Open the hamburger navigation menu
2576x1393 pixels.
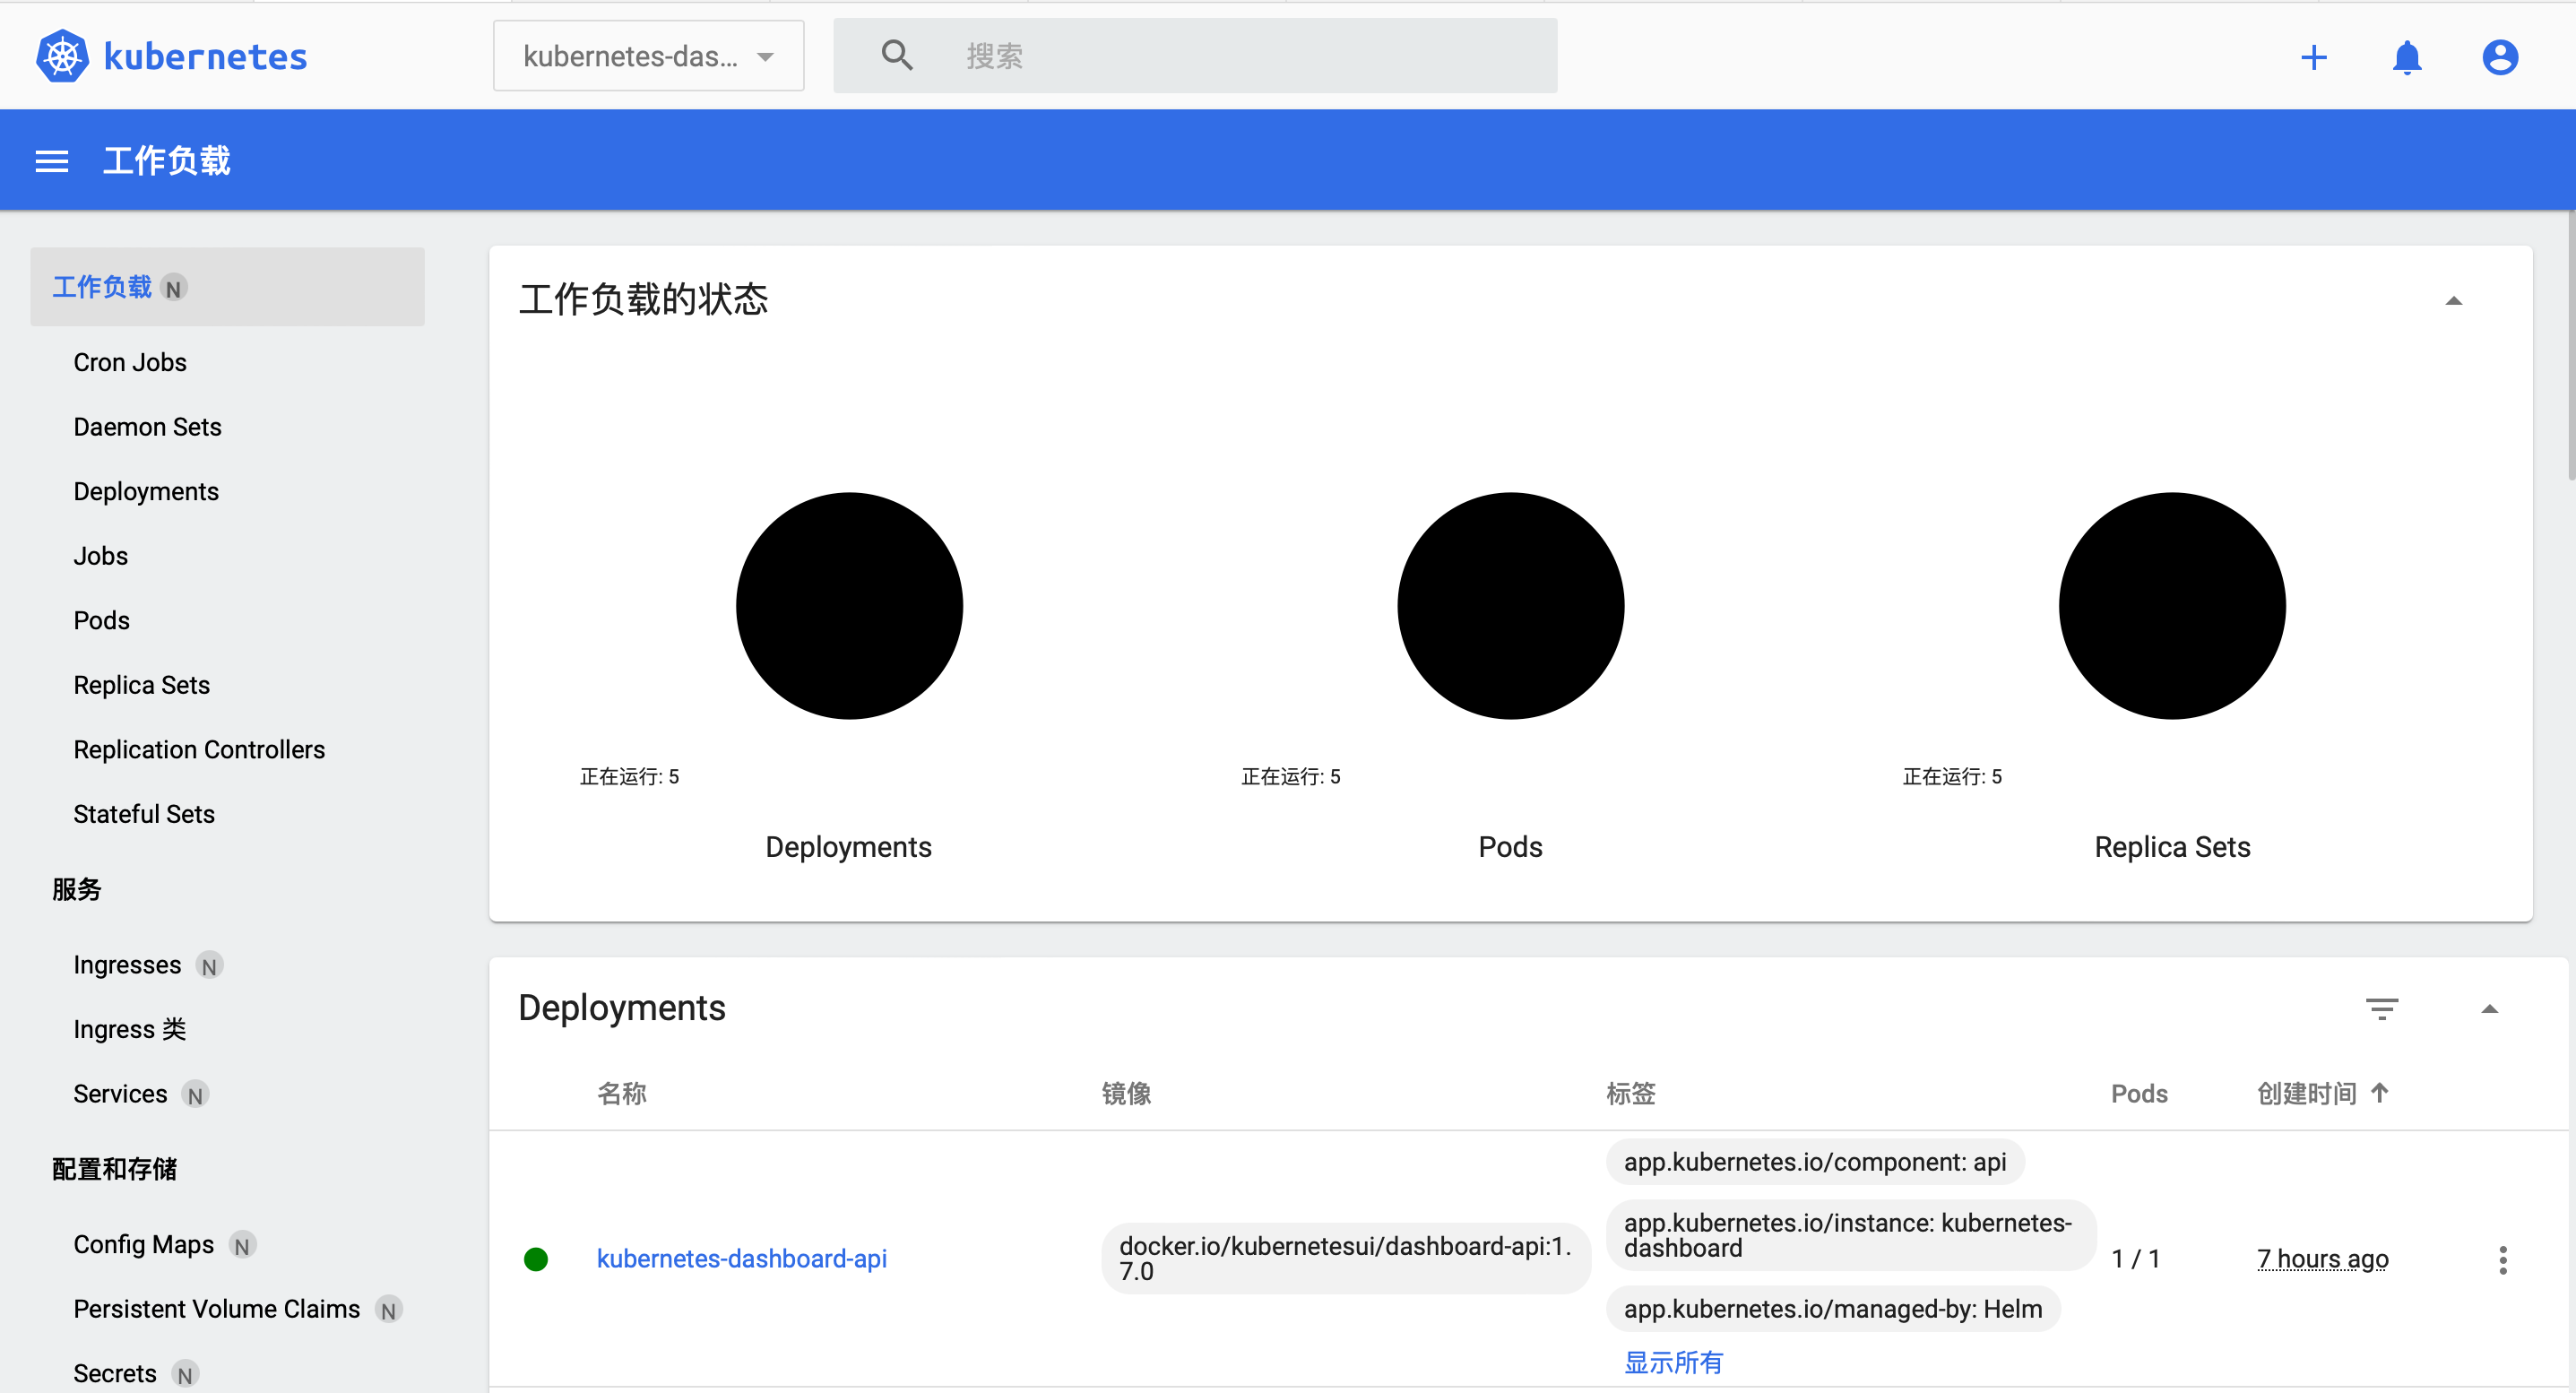click(52, 161)
